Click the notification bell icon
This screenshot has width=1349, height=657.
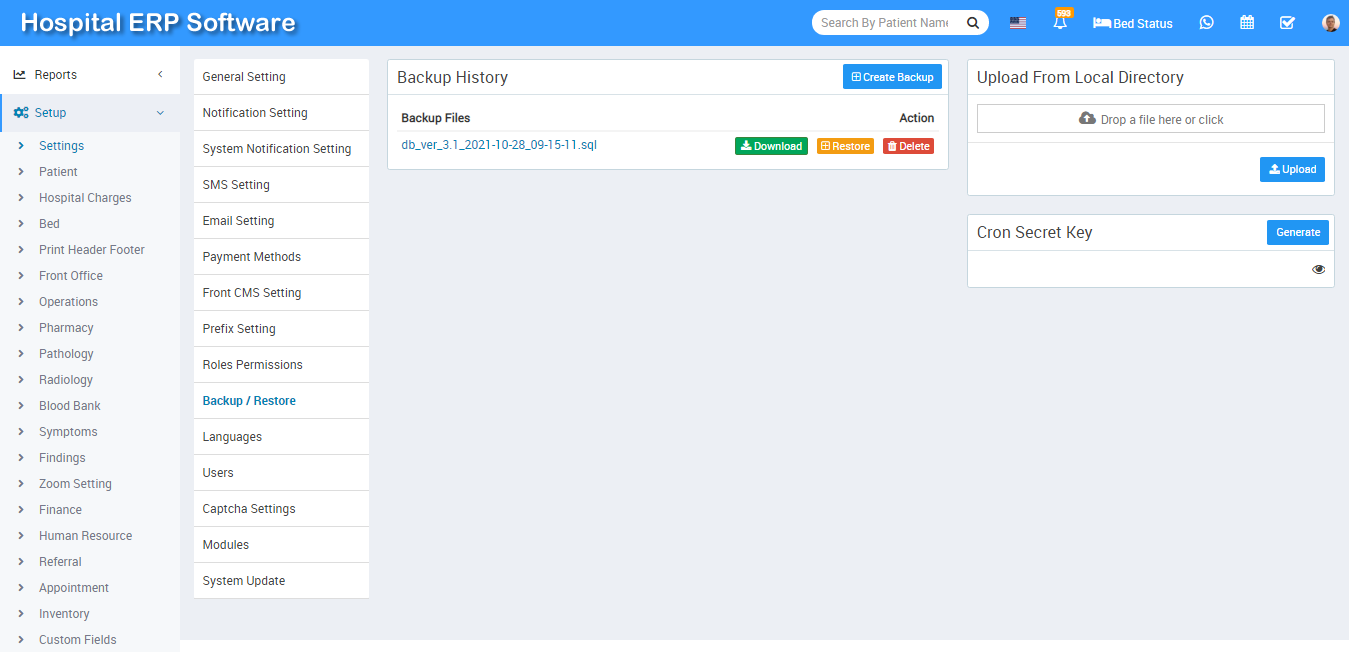(x=1060, y=23)
